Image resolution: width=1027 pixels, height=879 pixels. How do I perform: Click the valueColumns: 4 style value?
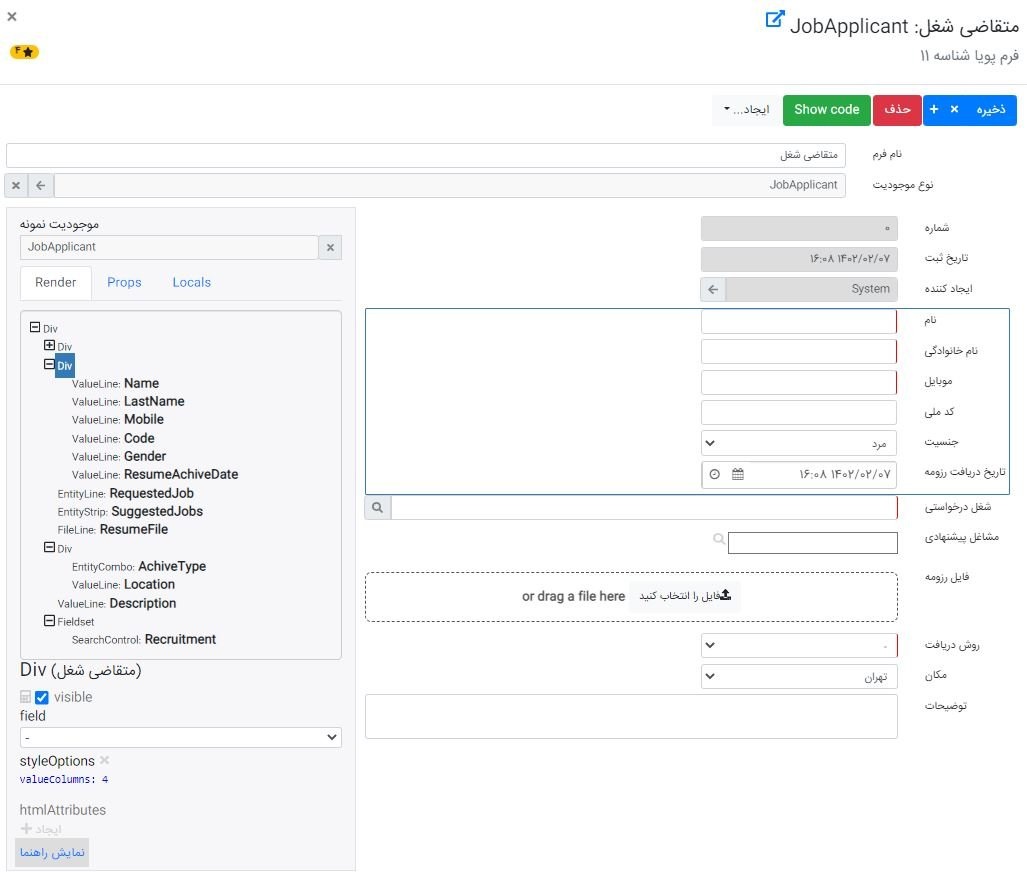64,779
